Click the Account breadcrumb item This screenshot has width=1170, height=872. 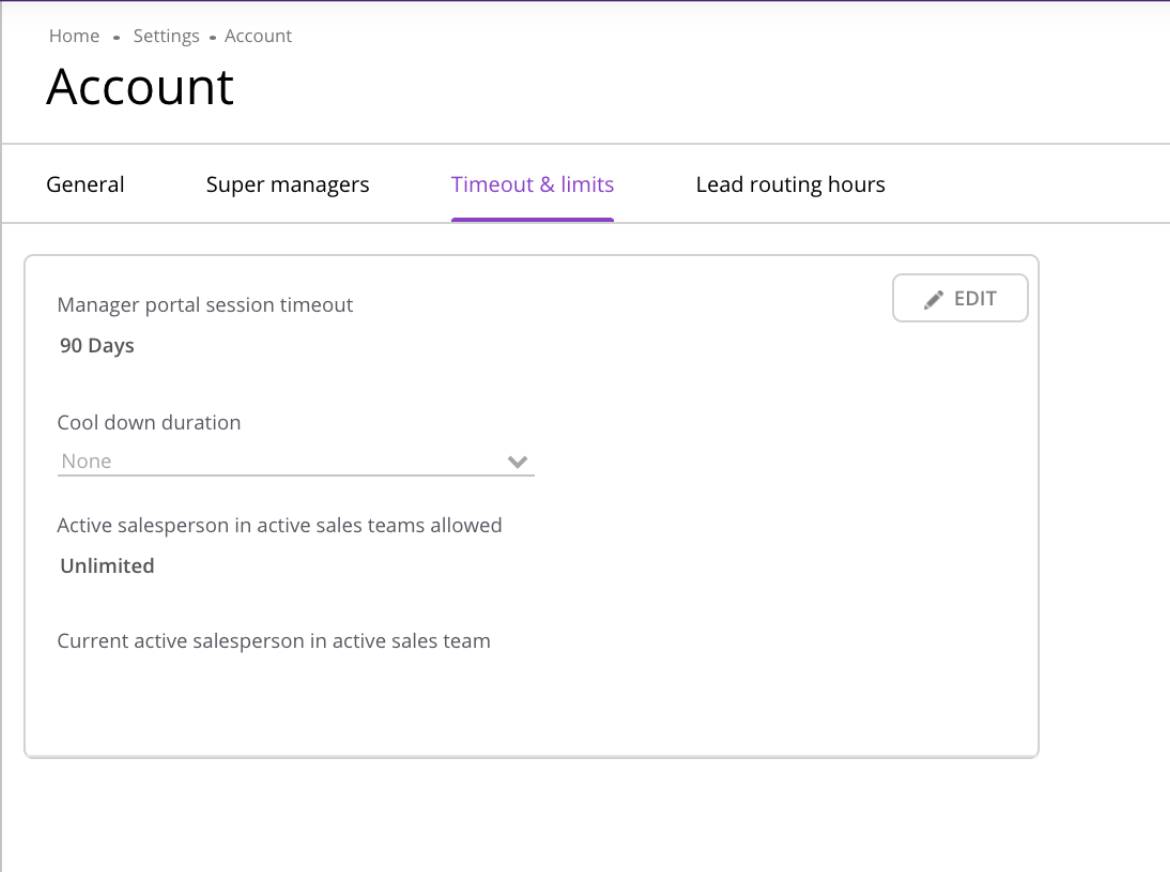(258, 36)
